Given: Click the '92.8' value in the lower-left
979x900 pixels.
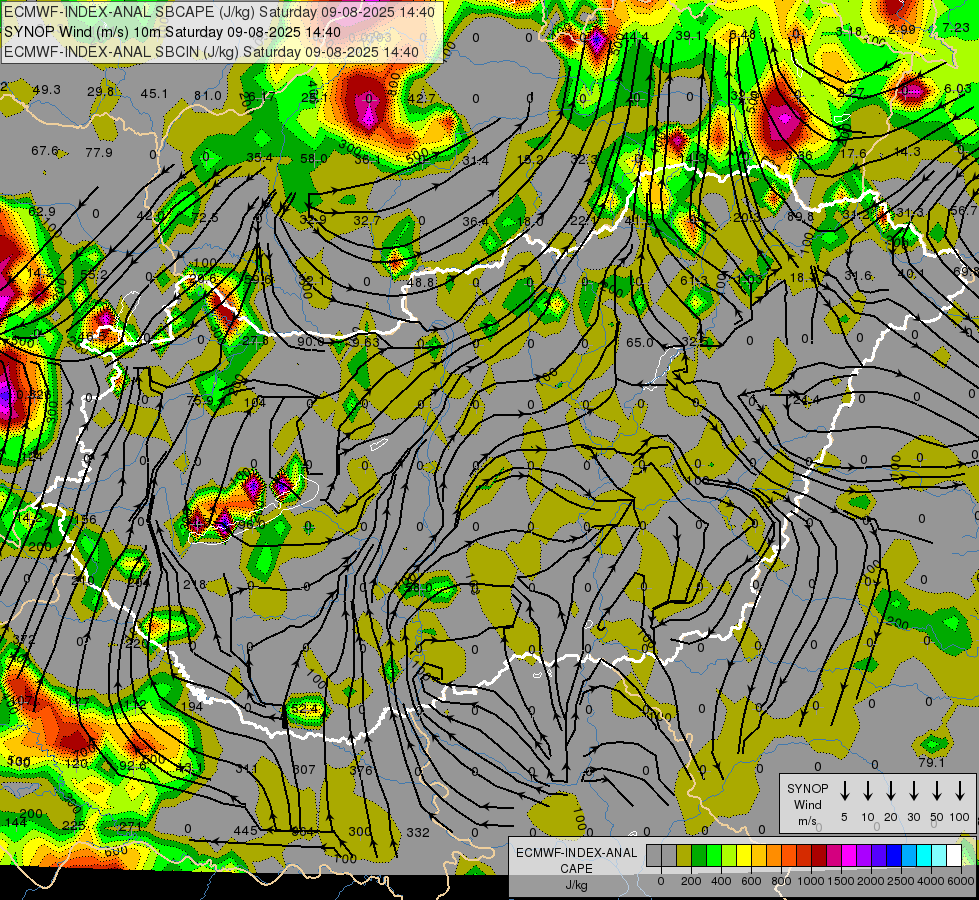Looking at the screenshot, I should [x=132, y=765].
